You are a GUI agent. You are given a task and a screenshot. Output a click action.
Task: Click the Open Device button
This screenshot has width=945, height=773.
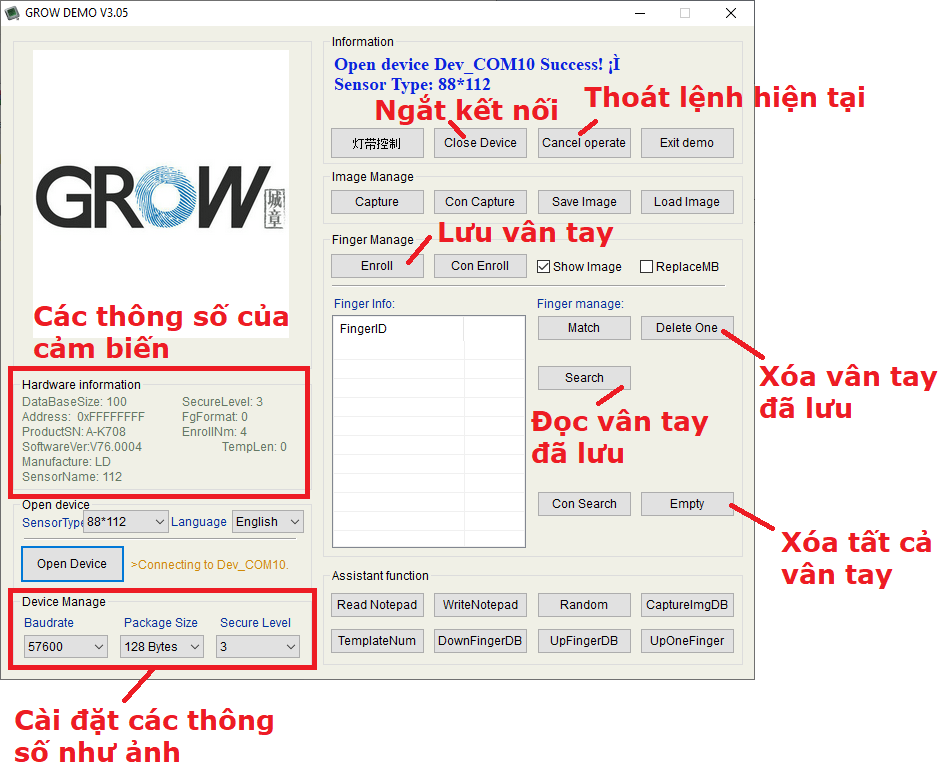click(x=72, y=564)
